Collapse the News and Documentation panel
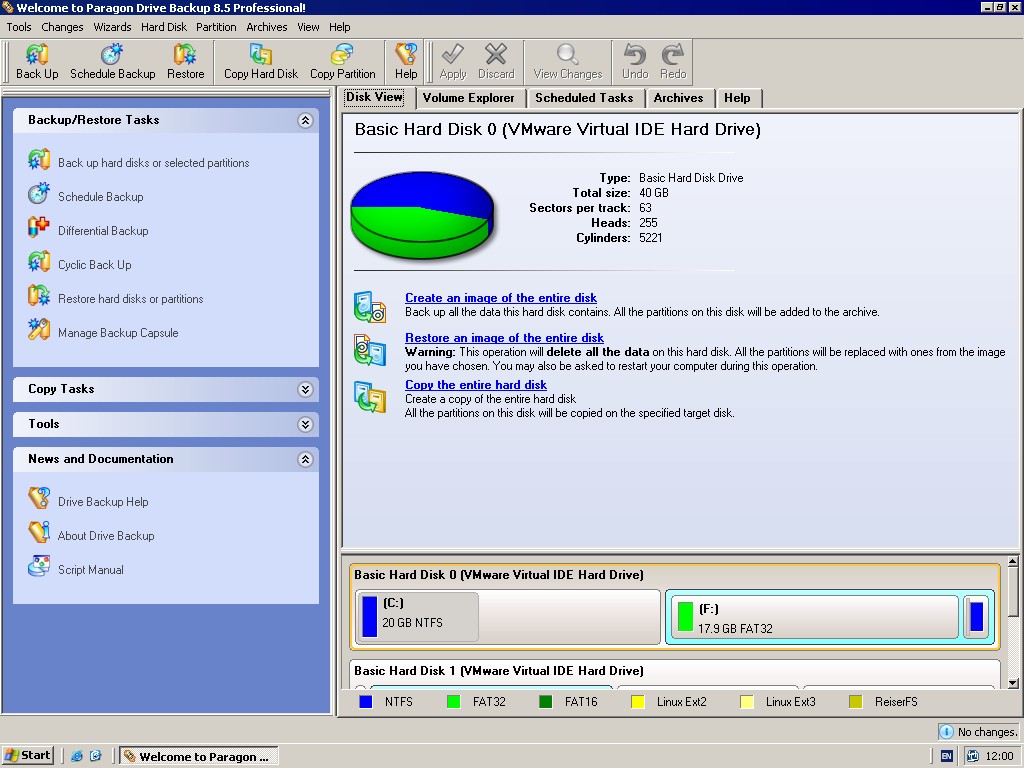The height and width of the screenshot is (768, 1024). 305,459
